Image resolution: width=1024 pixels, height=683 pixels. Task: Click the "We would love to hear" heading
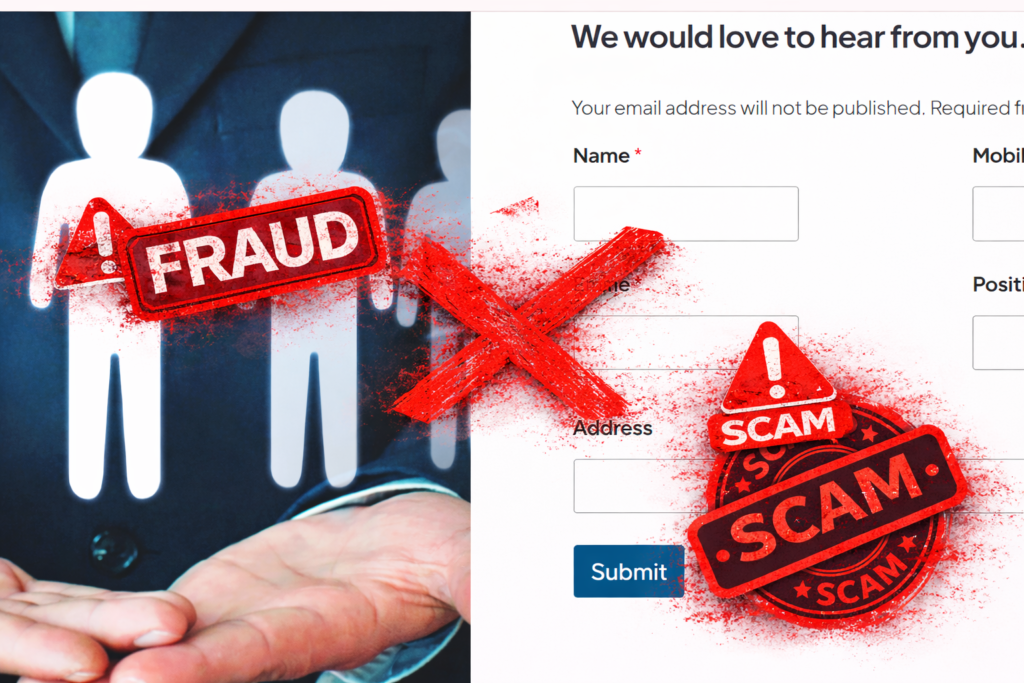(x=797, y=37)
